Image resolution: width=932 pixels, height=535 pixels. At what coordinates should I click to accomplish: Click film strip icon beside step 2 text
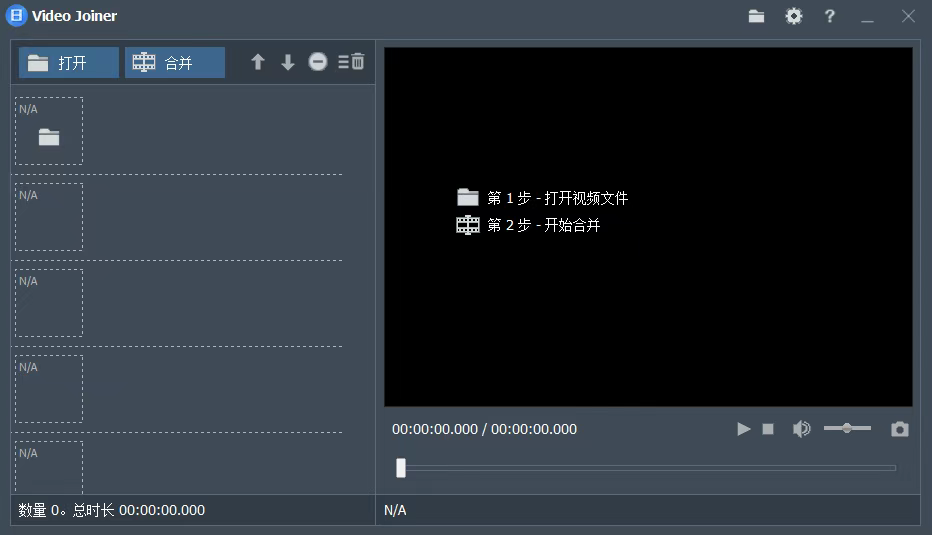(x=468, y=225)
